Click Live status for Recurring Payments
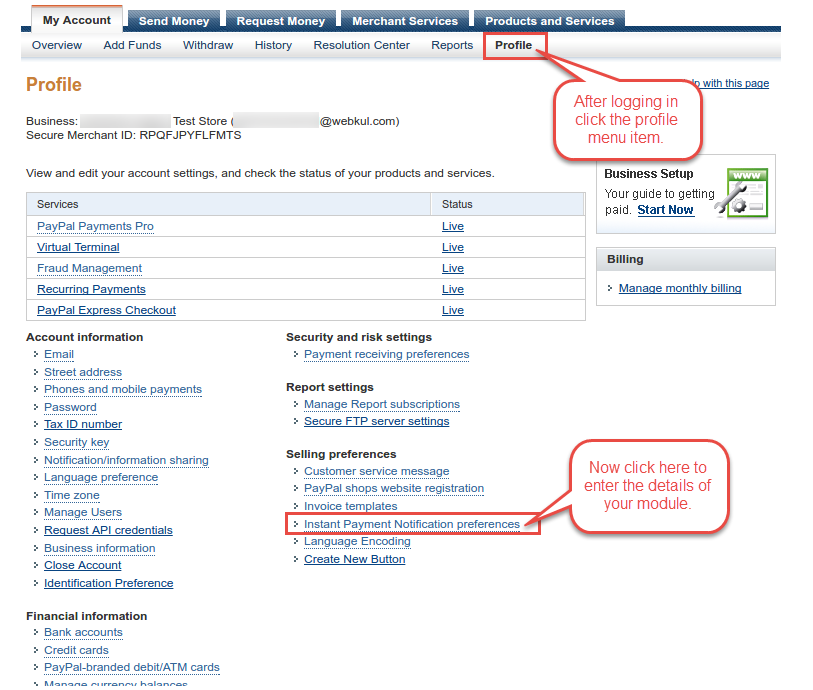 pyautogui.click(x=453, y=289)
